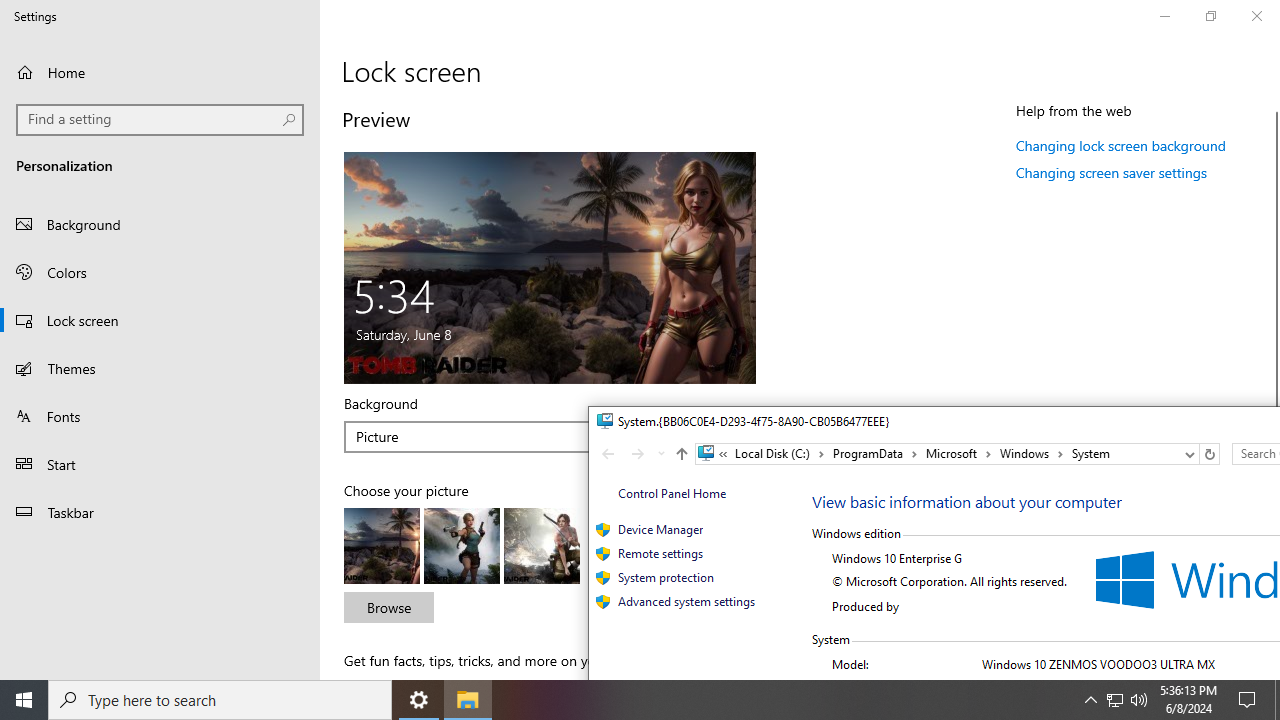
Task: Open the Fonts page
Action: point(160,416)
